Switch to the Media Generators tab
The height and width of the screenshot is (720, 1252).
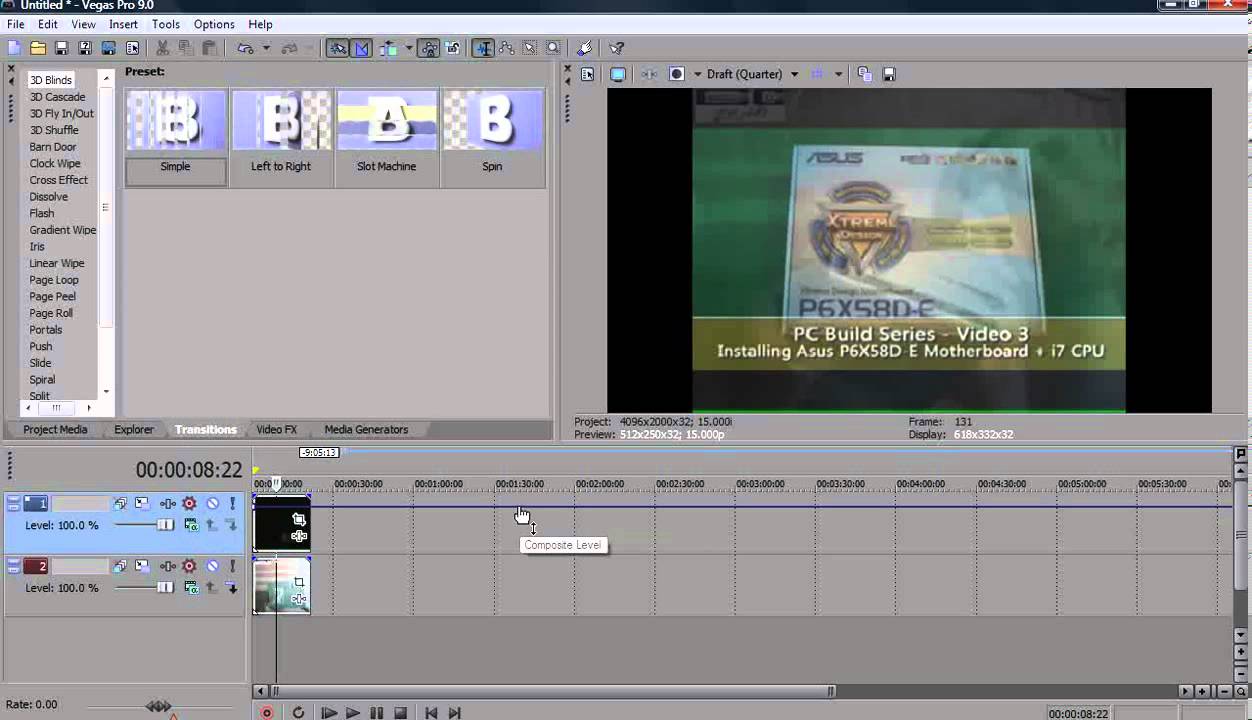(x=366, y=429)
